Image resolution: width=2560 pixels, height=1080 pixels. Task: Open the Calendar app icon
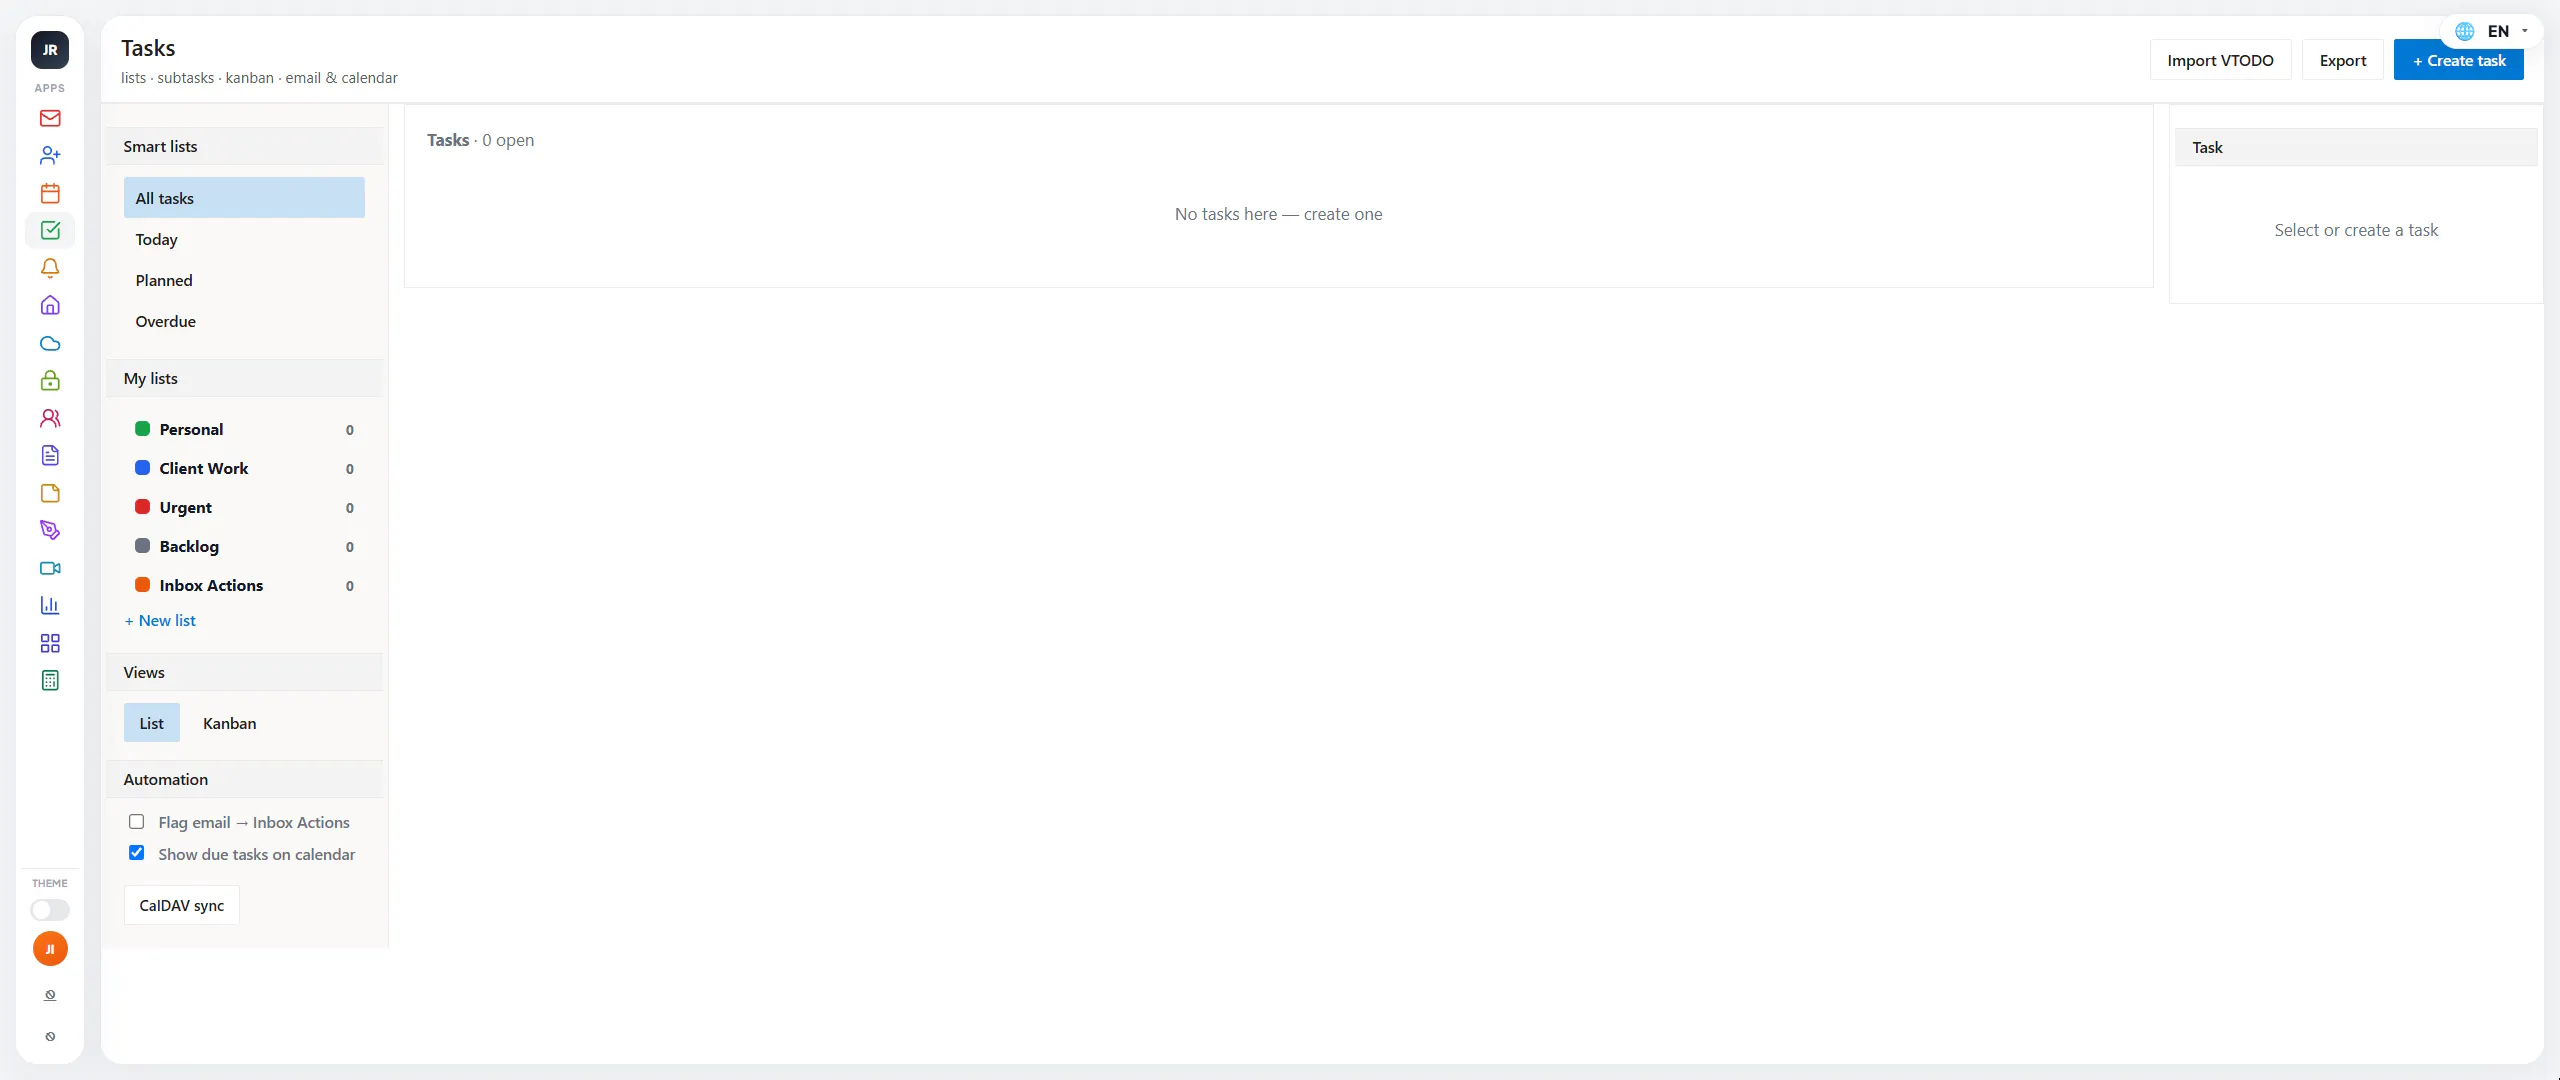click(50, 193)
